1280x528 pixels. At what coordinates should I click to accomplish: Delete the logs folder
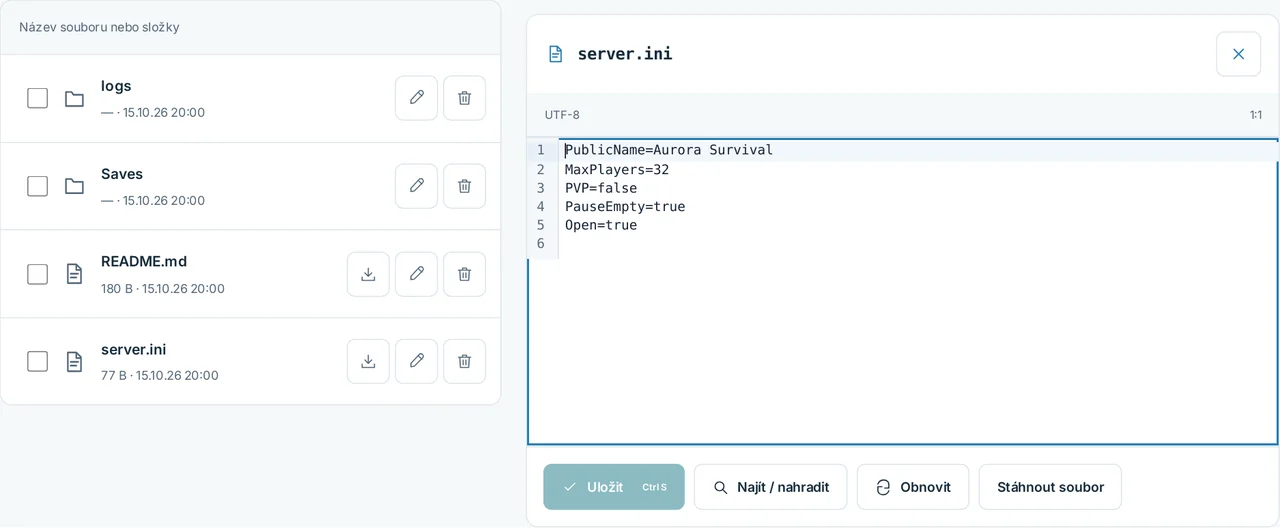click(x=464, y=98)
